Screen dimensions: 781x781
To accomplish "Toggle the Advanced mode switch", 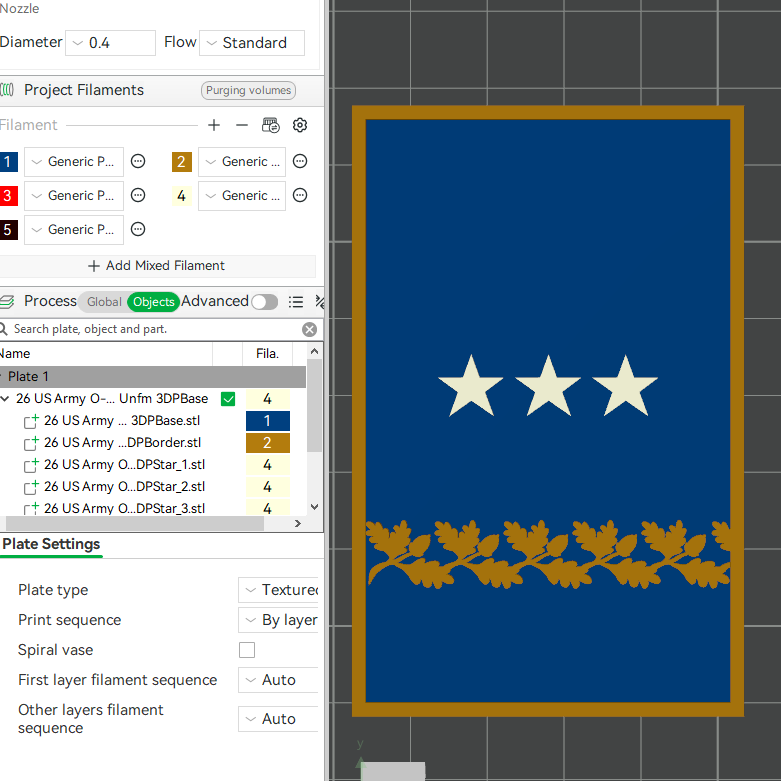I will [264, 302].
